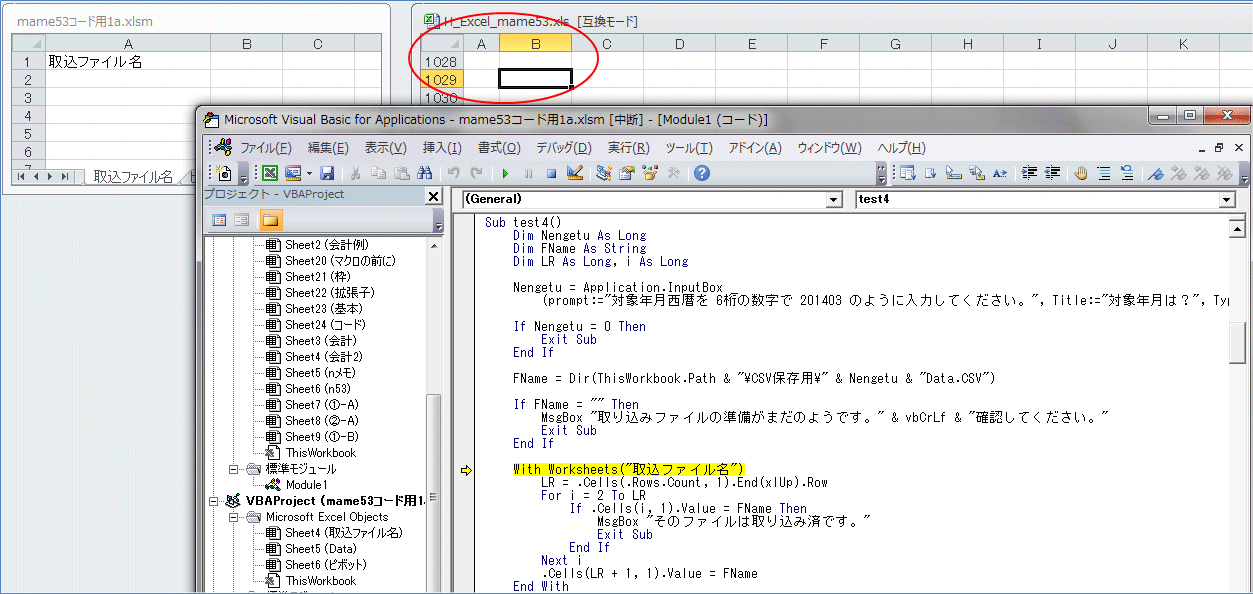Open the (General) object dropdown

pos(834,200)
